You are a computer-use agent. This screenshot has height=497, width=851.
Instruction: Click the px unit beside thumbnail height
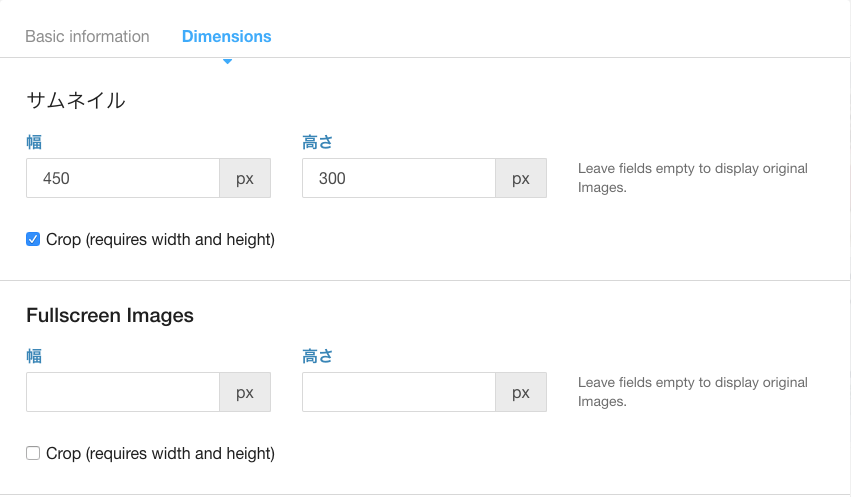(x=521, y=178)
